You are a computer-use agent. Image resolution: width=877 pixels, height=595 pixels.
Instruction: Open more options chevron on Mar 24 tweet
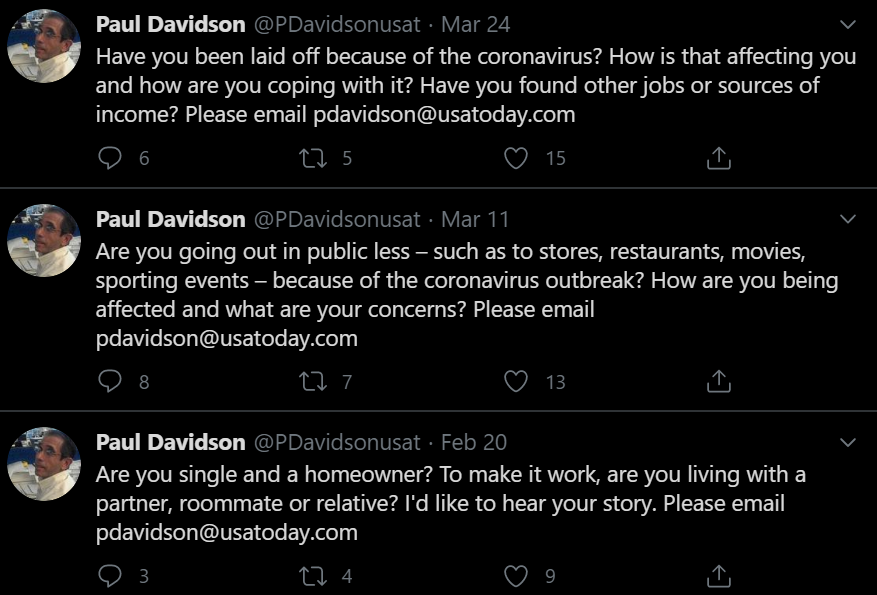click(847, 24)
